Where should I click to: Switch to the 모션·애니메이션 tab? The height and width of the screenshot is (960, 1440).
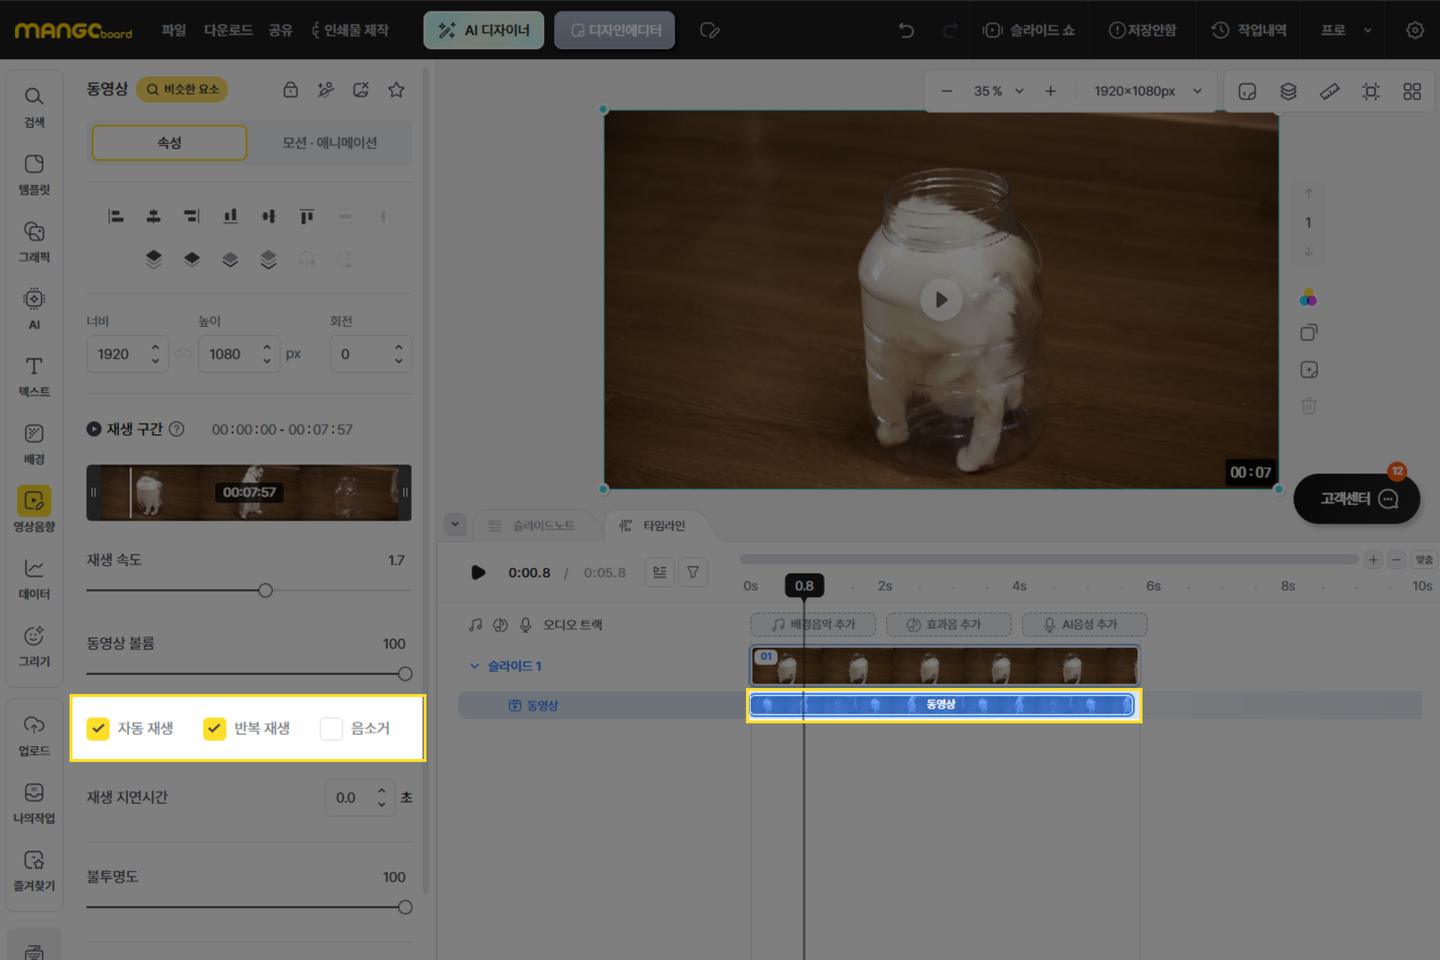[329, 143]
